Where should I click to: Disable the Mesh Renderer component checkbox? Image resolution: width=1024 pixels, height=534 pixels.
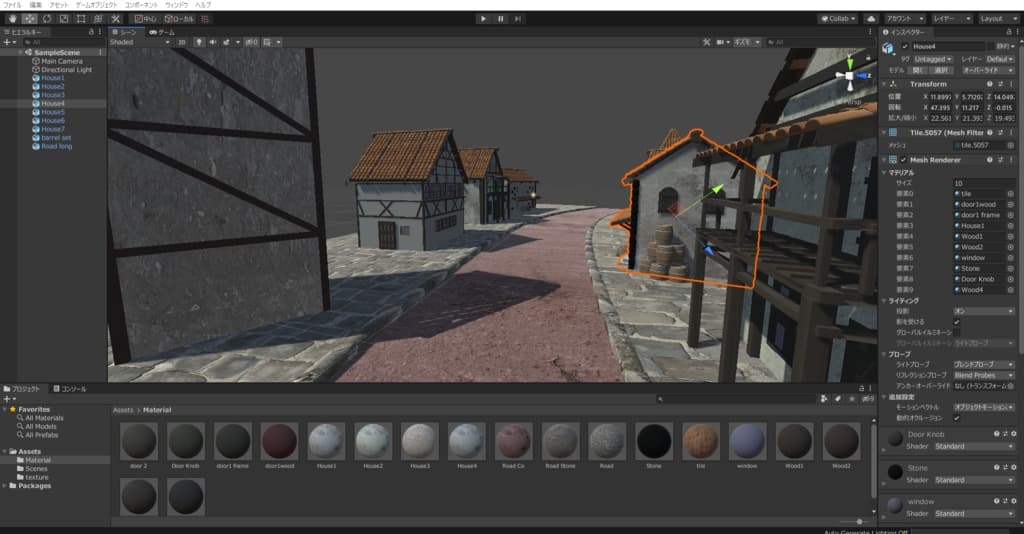pyautogui.click(x=904, y=160)
